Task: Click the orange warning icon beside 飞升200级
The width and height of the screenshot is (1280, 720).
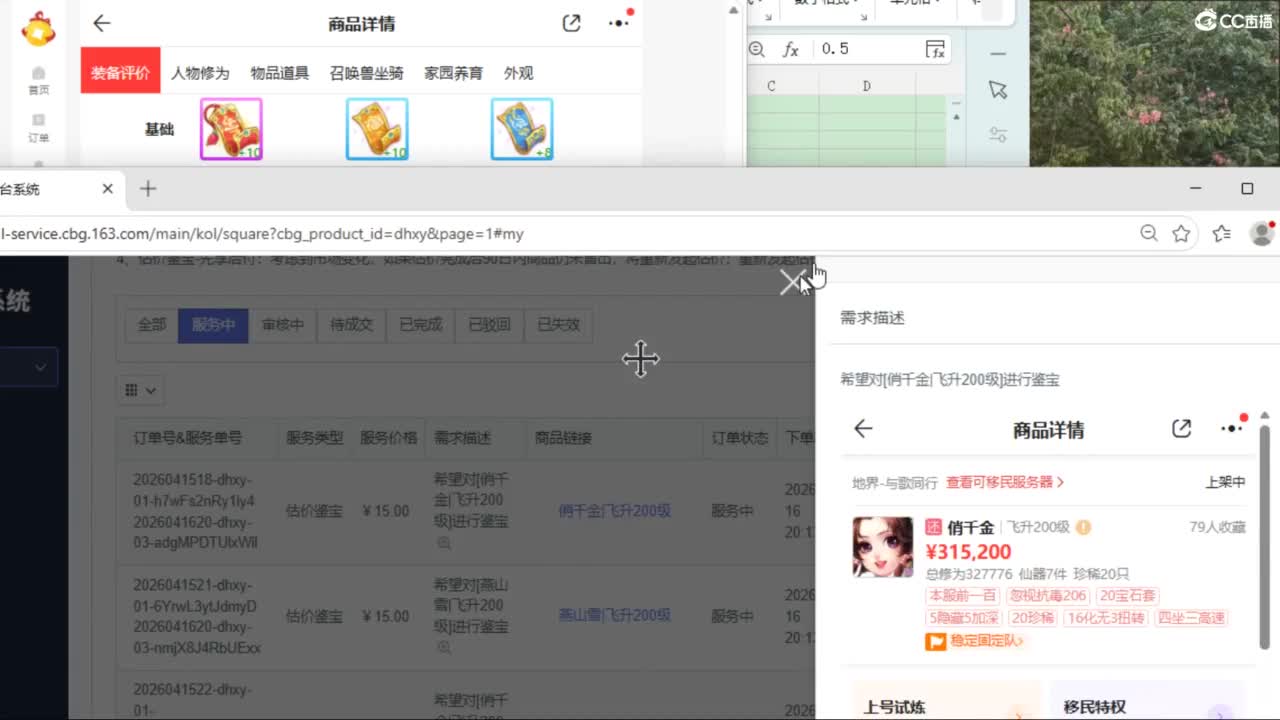Action: 1083,528
